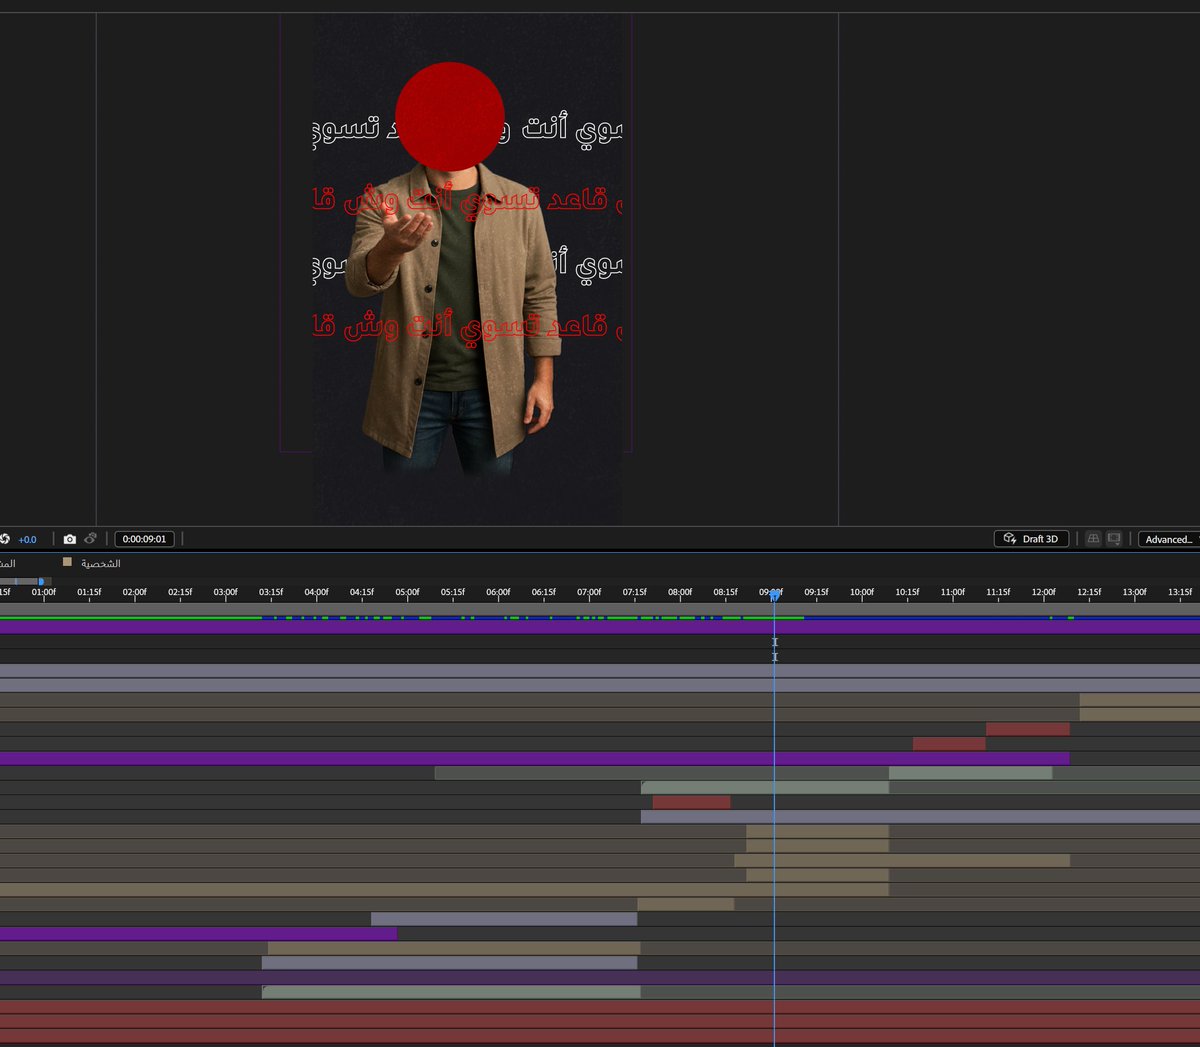Click the 05:00f mark on time ruler
This screenshot has height=1047, width=1200.
408,592
